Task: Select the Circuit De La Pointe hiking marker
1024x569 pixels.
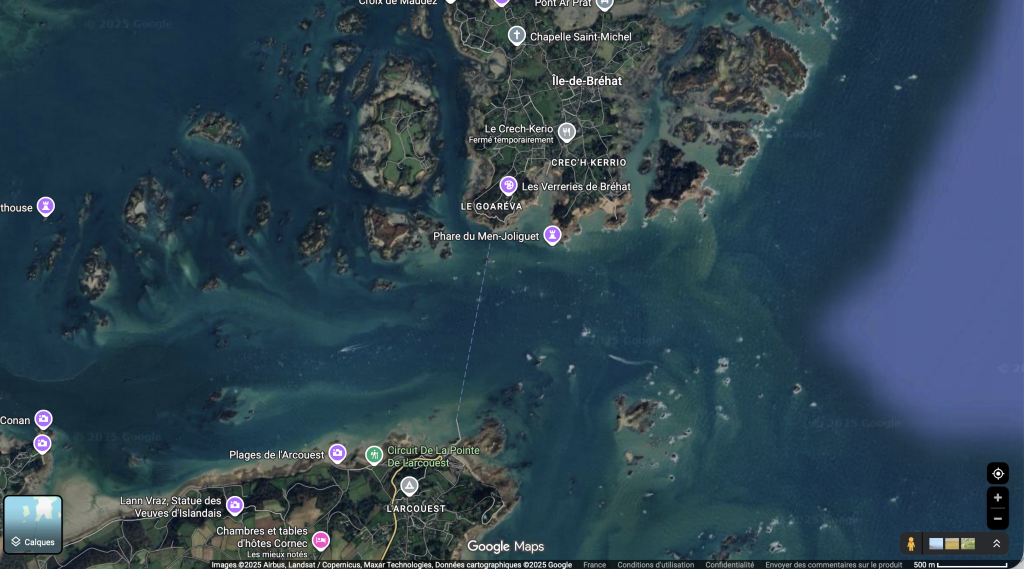Action: (374, 455)
